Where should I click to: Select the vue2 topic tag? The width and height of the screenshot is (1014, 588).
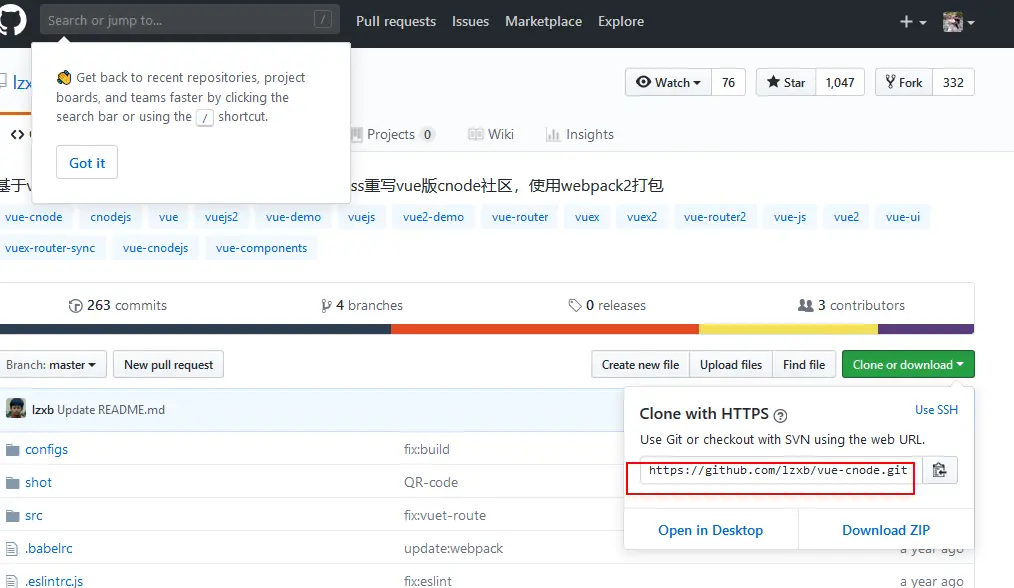(846, 217)
